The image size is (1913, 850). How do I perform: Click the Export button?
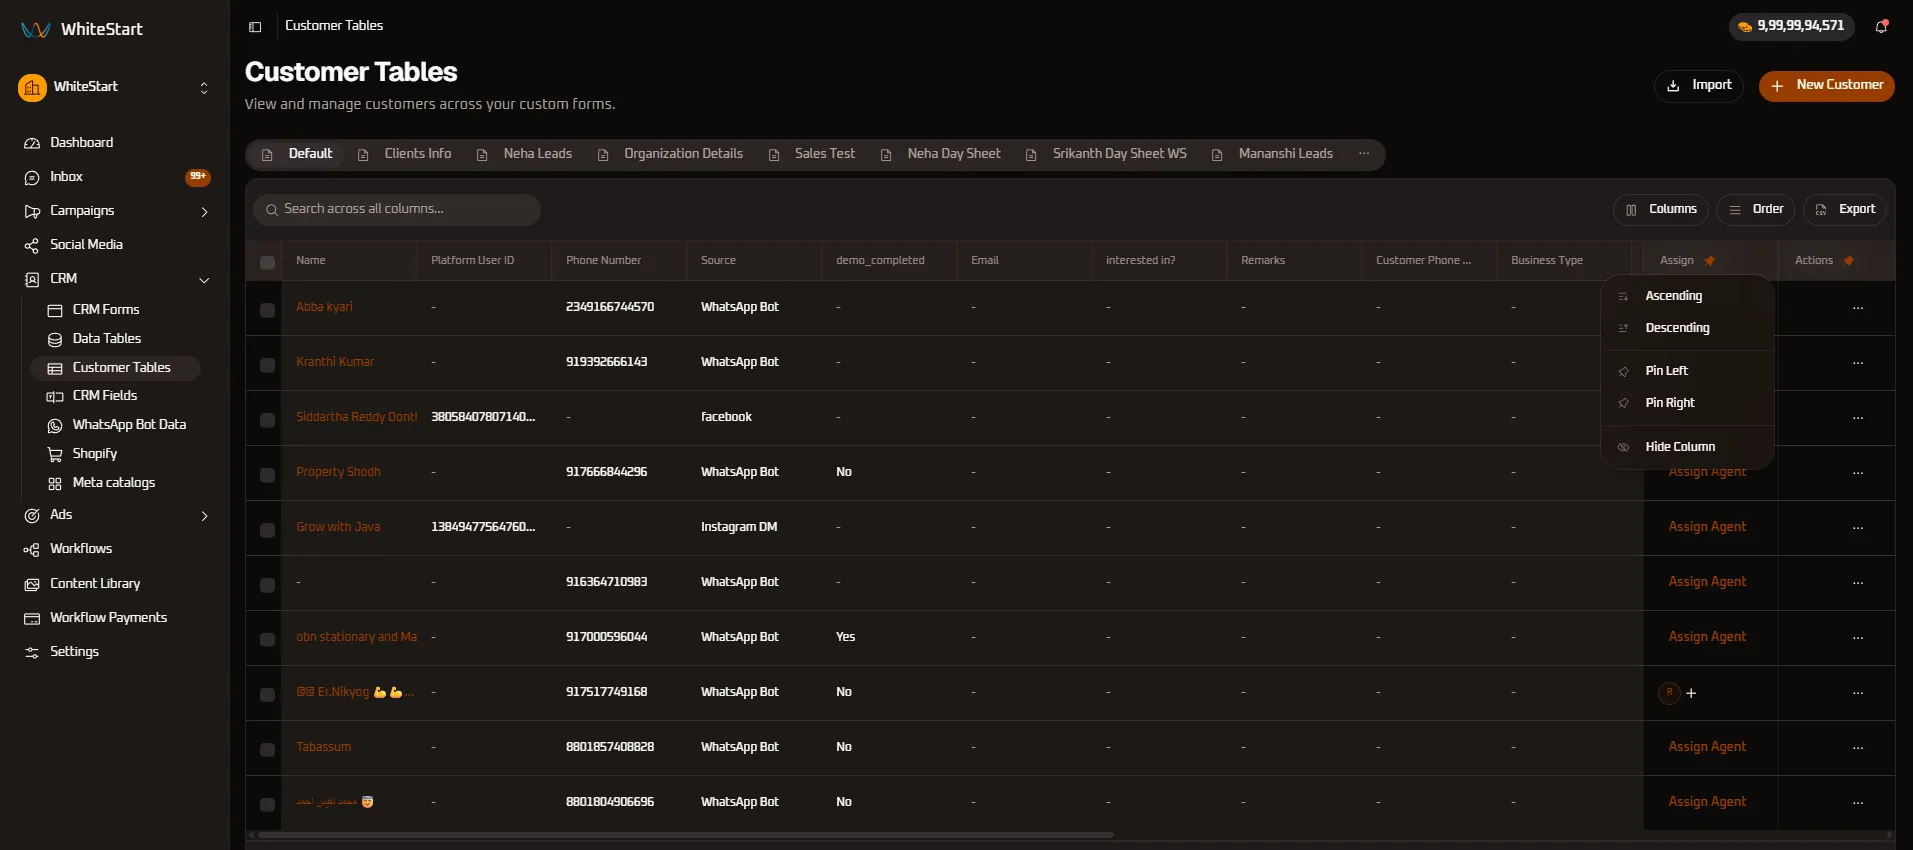point(1845,210)
